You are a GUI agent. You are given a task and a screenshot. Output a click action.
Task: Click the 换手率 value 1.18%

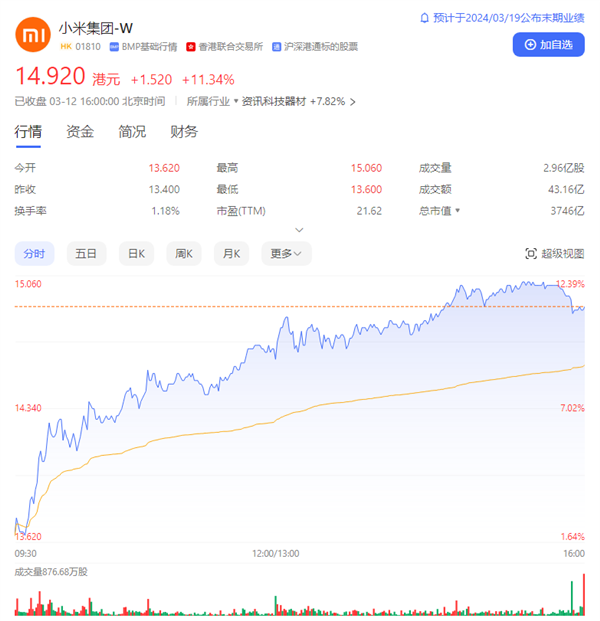(x=166, y=211)
